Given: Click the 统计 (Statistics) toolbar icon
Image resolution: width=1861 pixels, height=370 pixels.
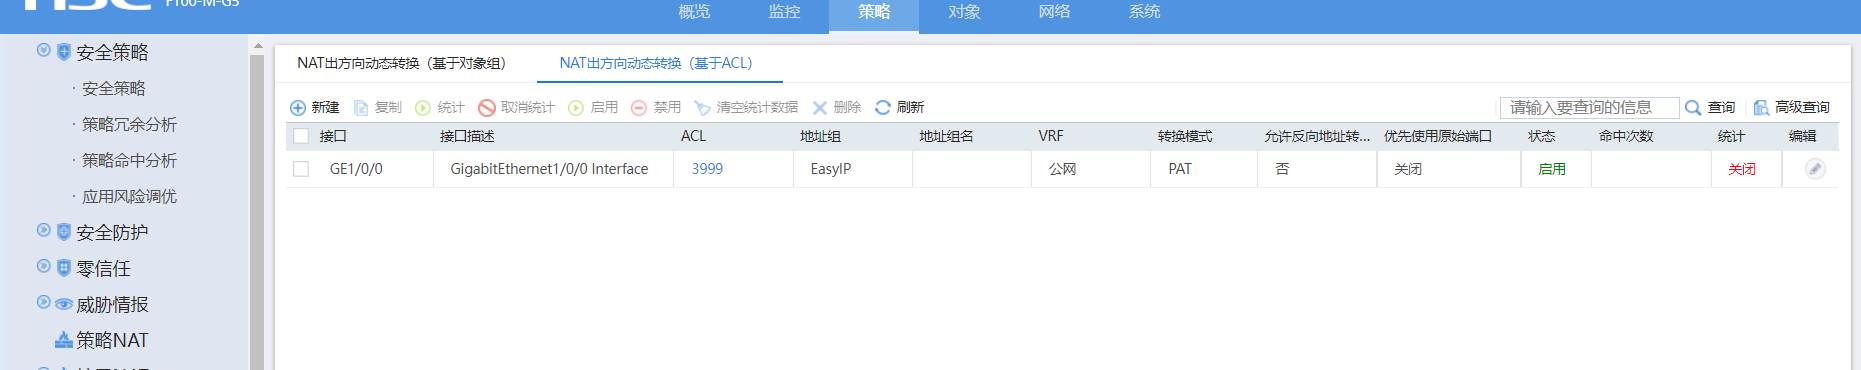Looking at the screenshot, I should click(x=423, y=108).
